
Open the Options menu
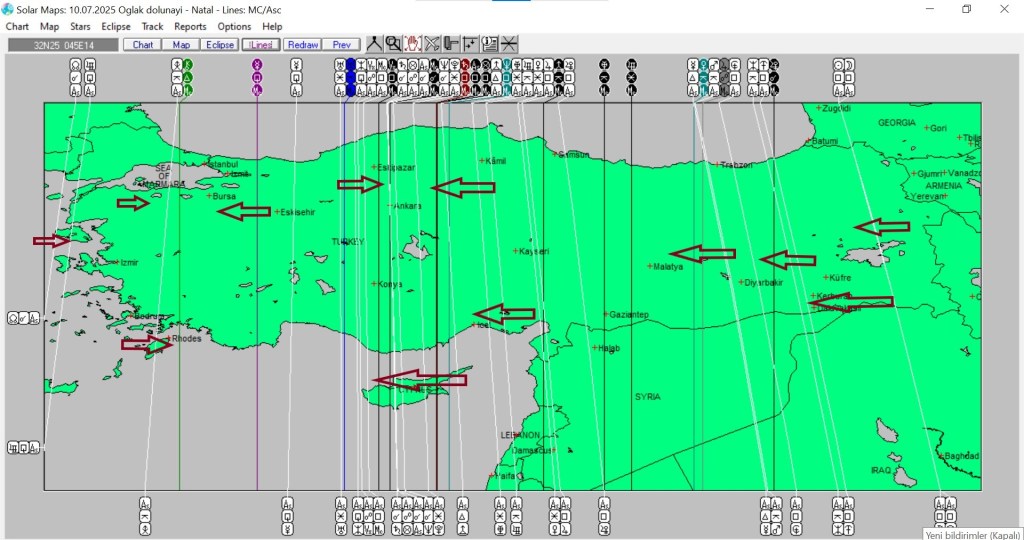234,26
